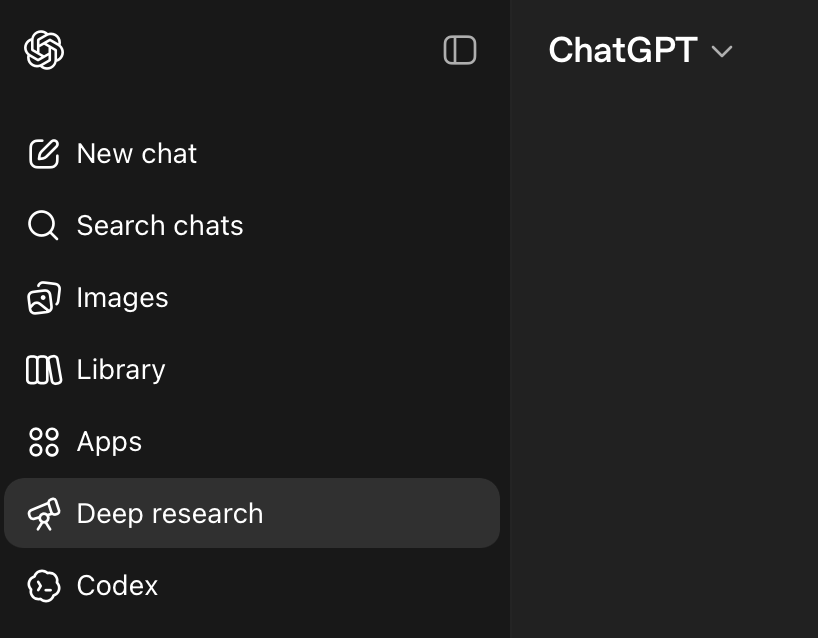The width and height of the screenshot is (818, 638).
Task: Click the ChatGPT title text
Action: [x=622, y=50]
